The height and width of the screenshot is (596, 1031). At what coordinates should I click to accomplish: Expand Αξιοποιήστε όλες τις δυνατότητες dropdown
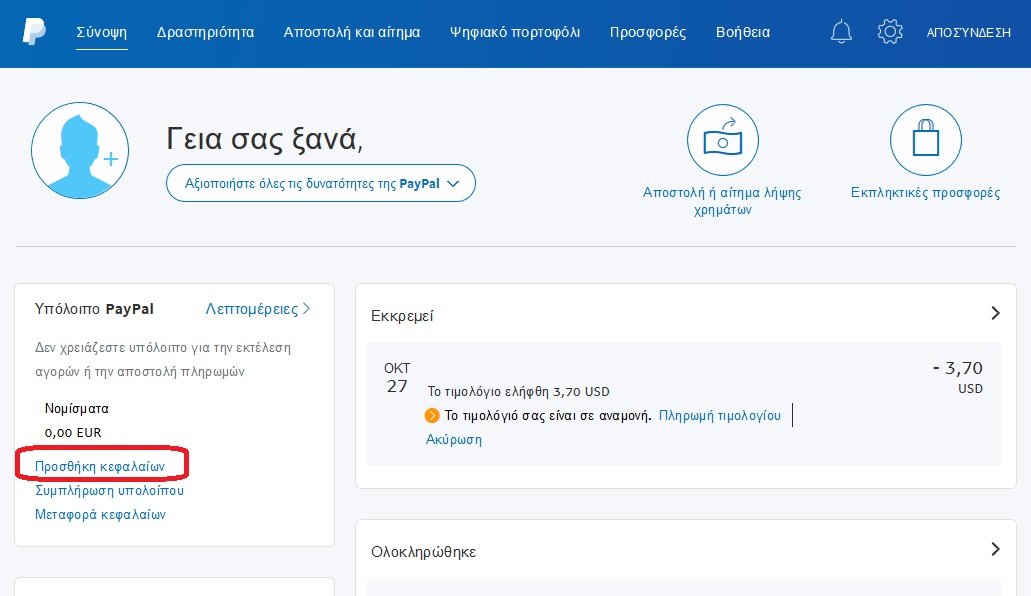[x=321, y=184]
